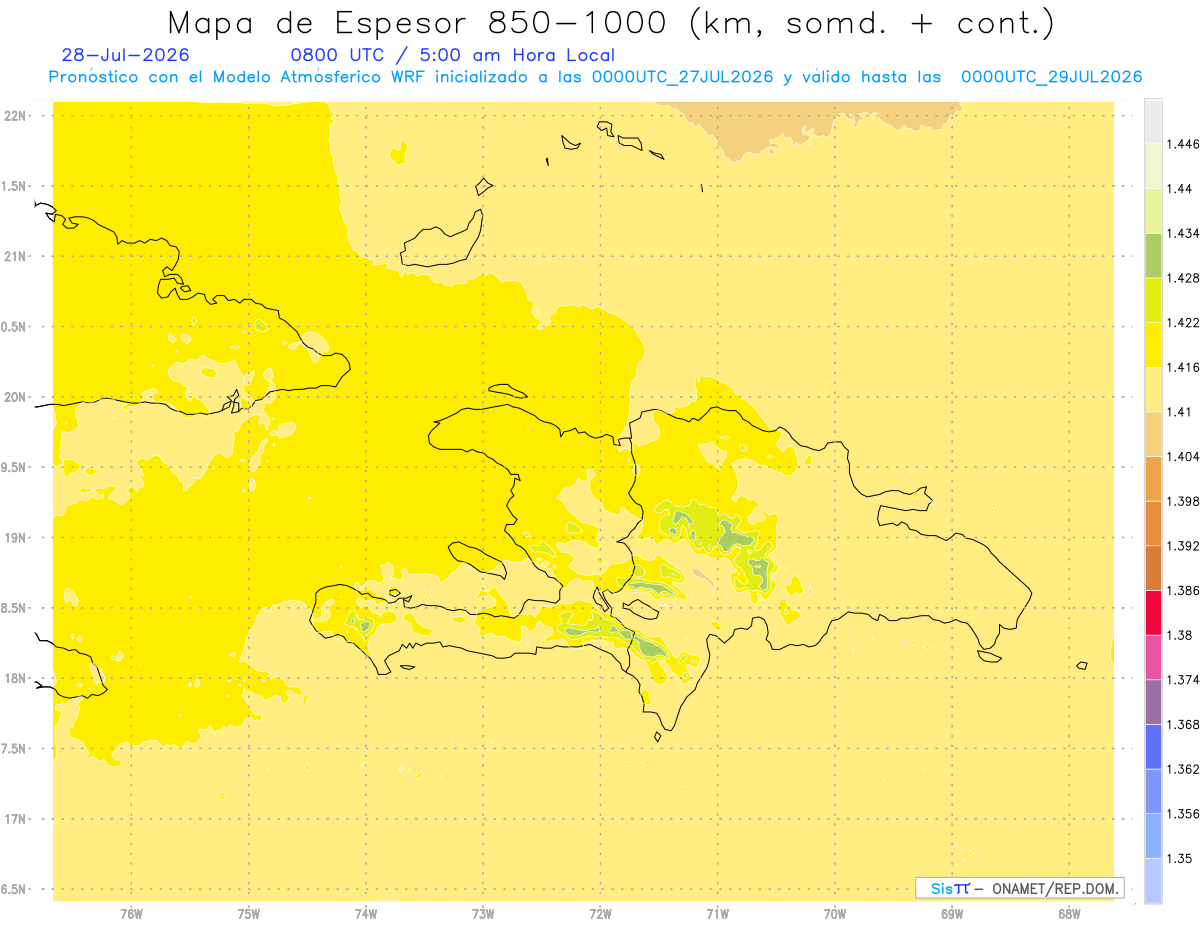Click the '68W' longitude label
Image resolution: width=1200 pixels, height=927 pixels.
1069,914
